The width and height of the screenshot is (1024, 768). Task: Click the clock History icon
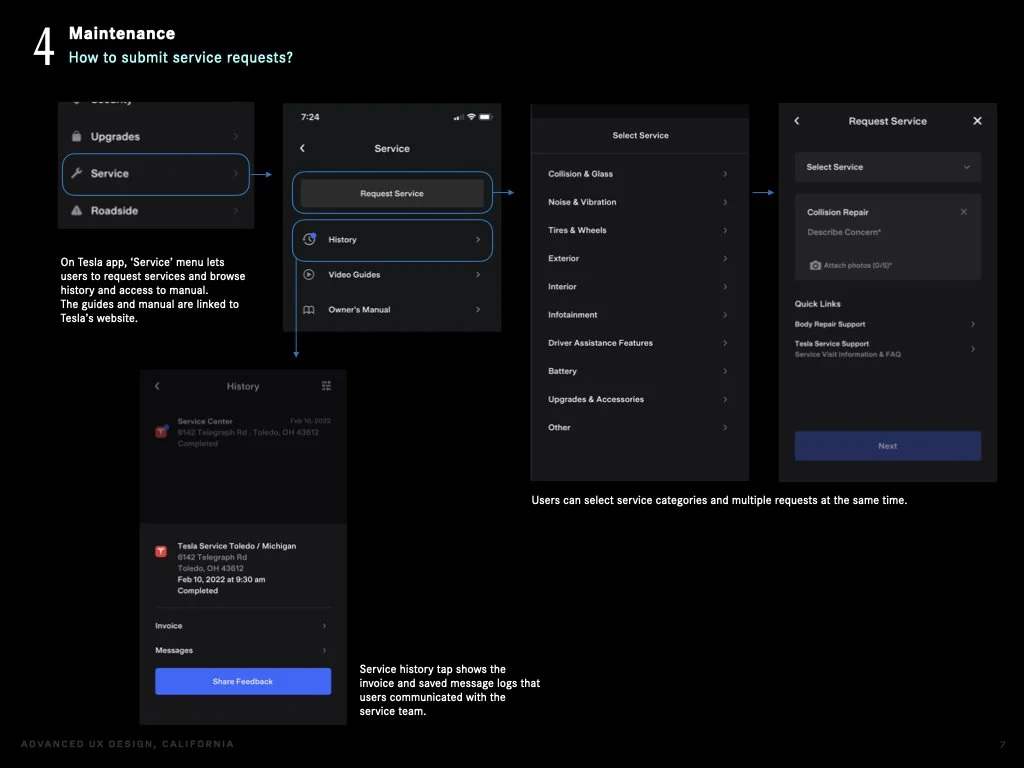[x=310, y=239]
